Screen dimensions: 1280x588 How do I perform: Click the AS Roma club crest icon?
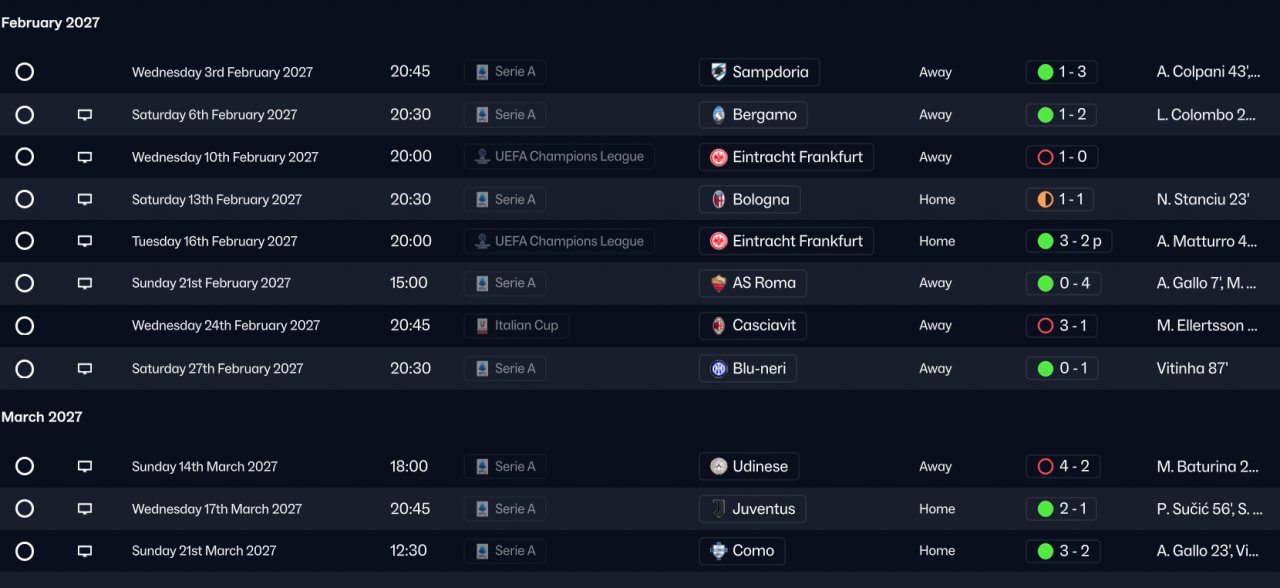click(719, 283)
